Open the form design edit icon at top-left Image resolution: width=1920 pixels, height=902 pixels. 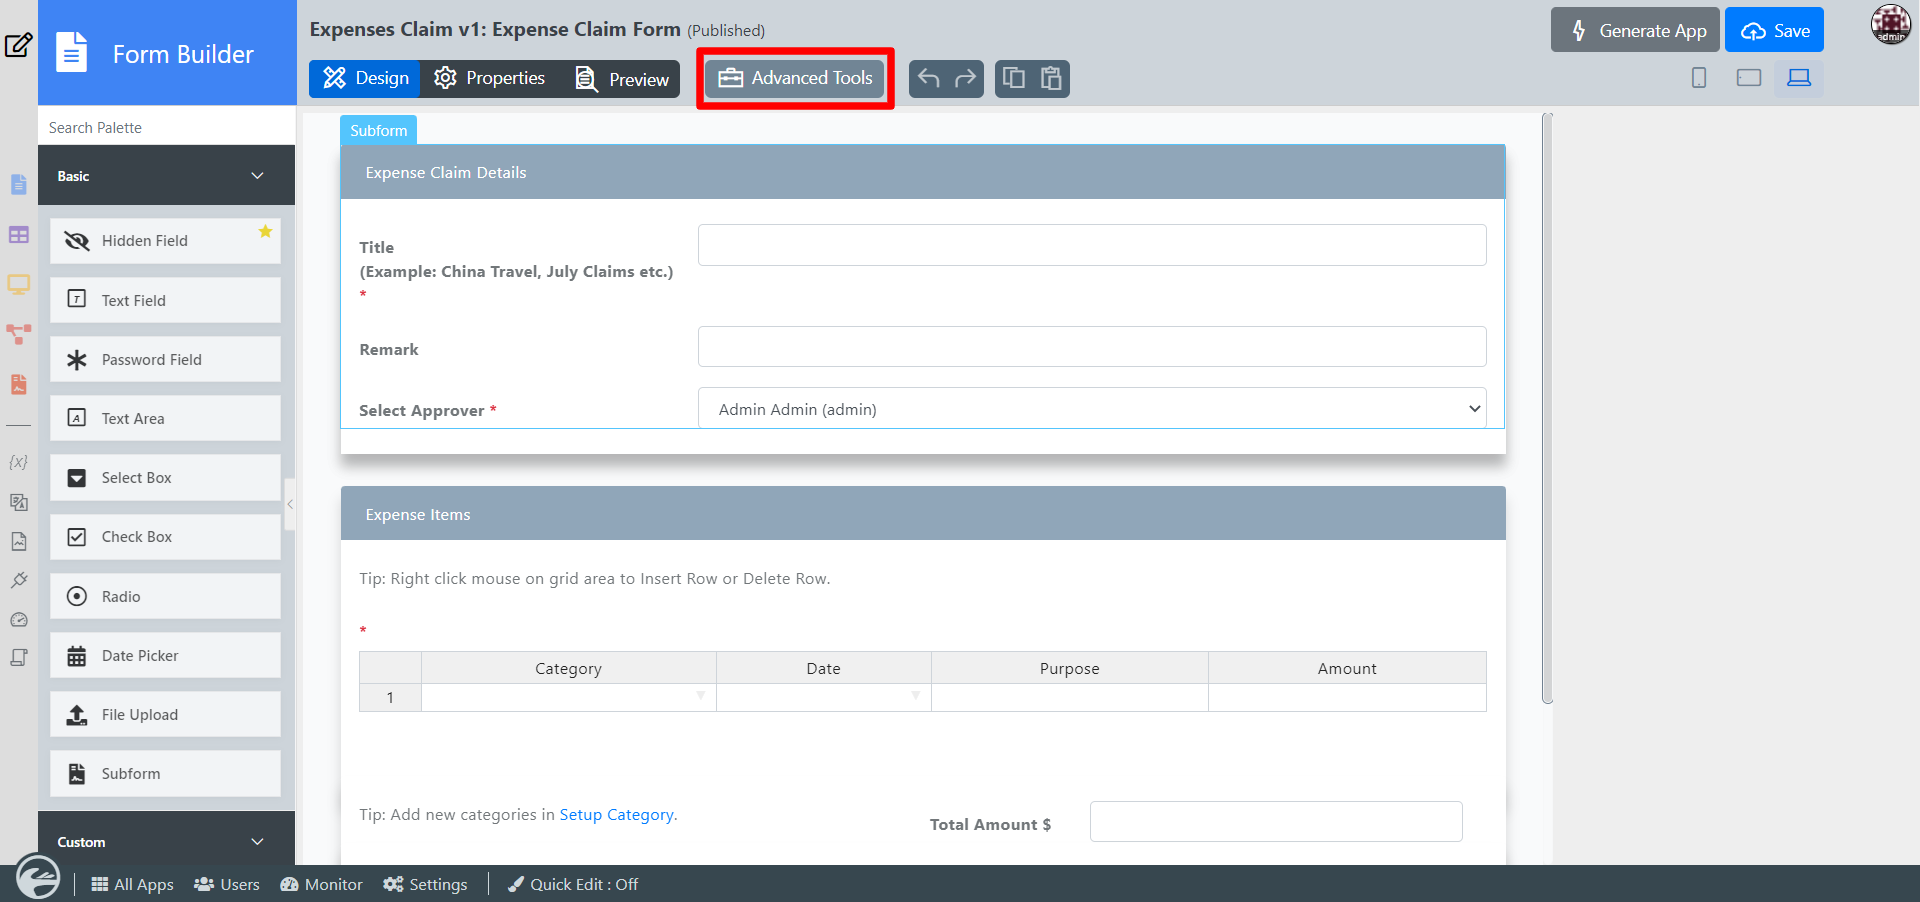click(x=19, y=45)
